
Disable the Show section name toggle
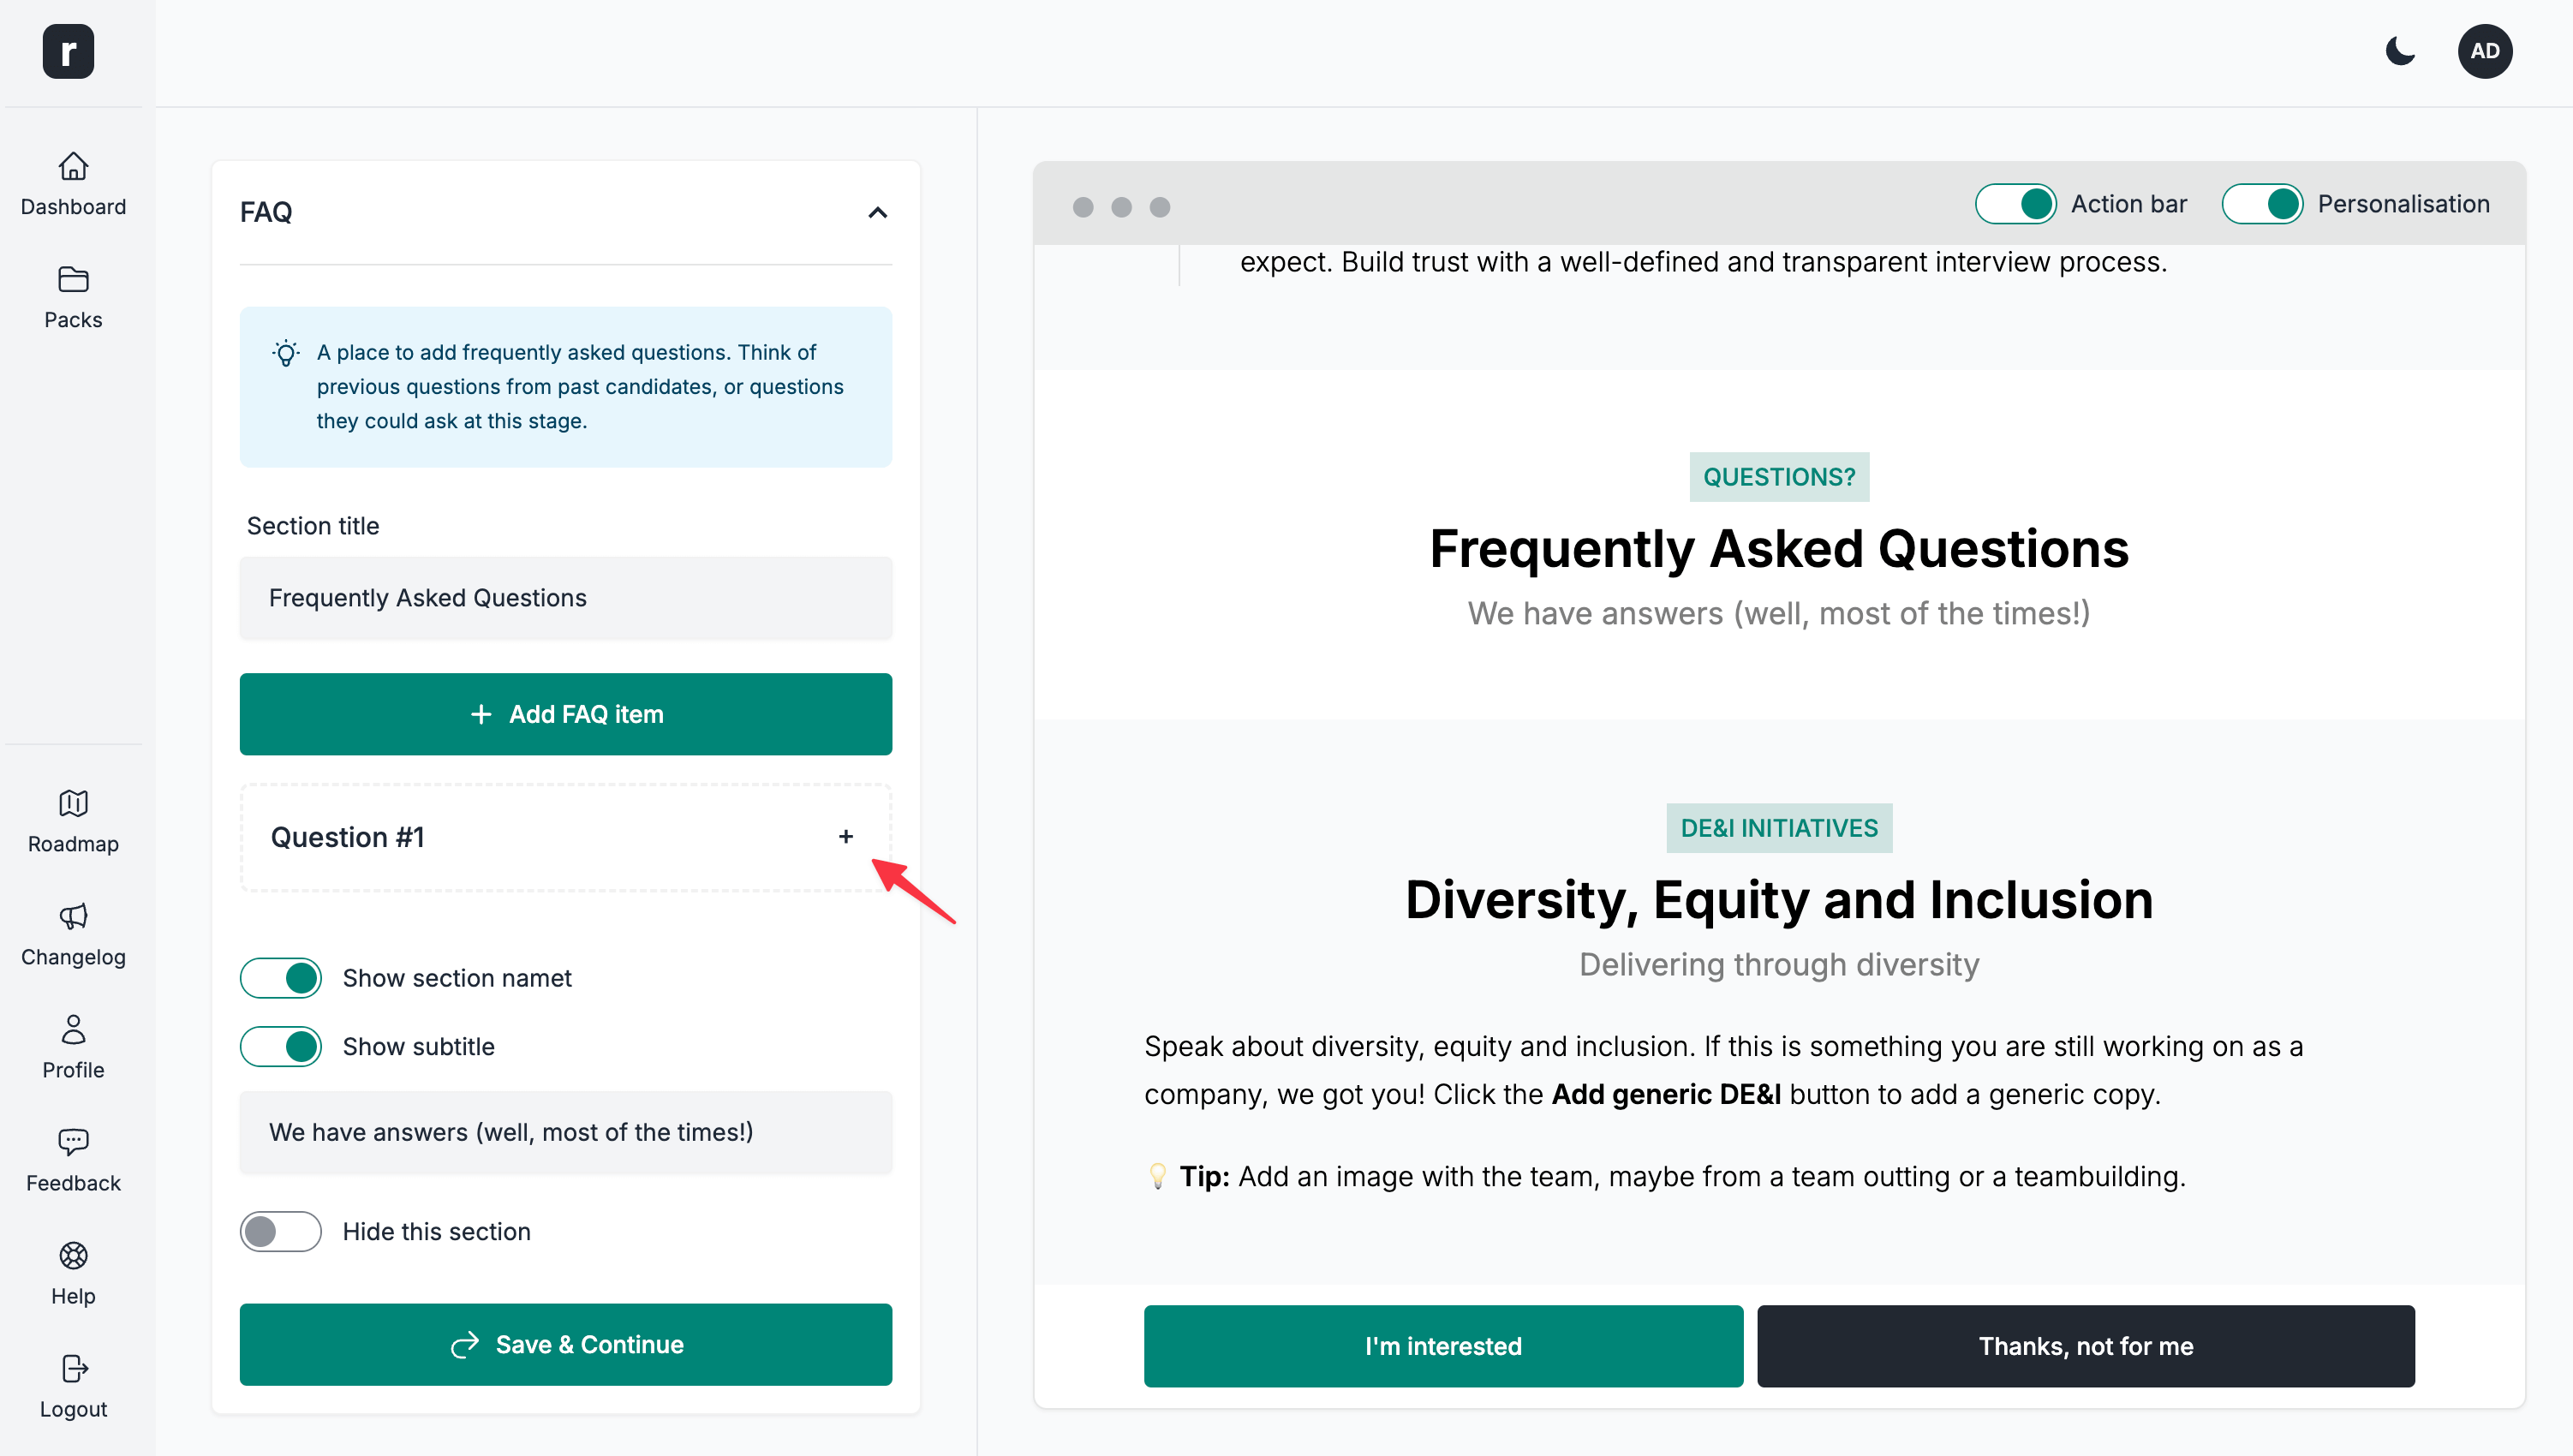(x=281, y=977)
